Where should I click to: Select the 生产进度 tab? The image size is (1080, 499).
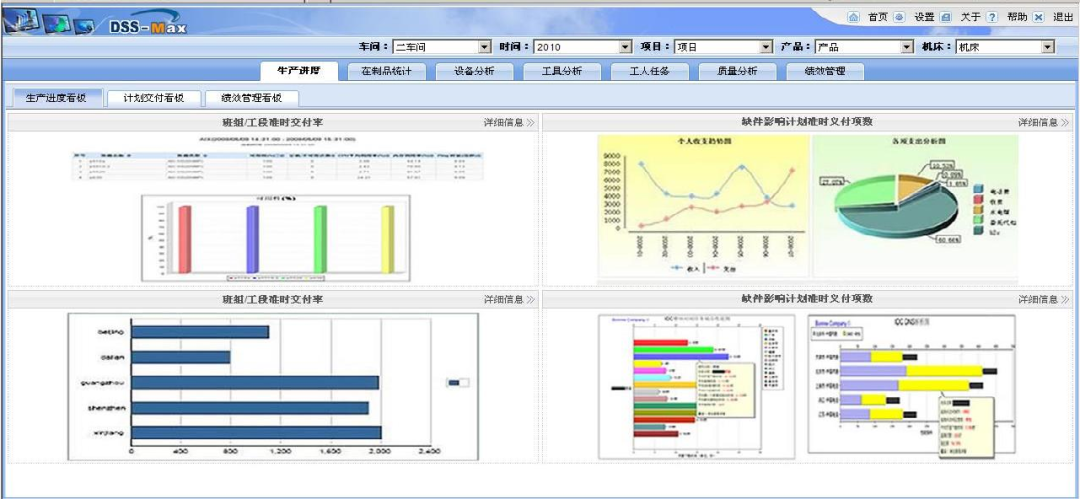pyautogui.click(x=299, y=71)
